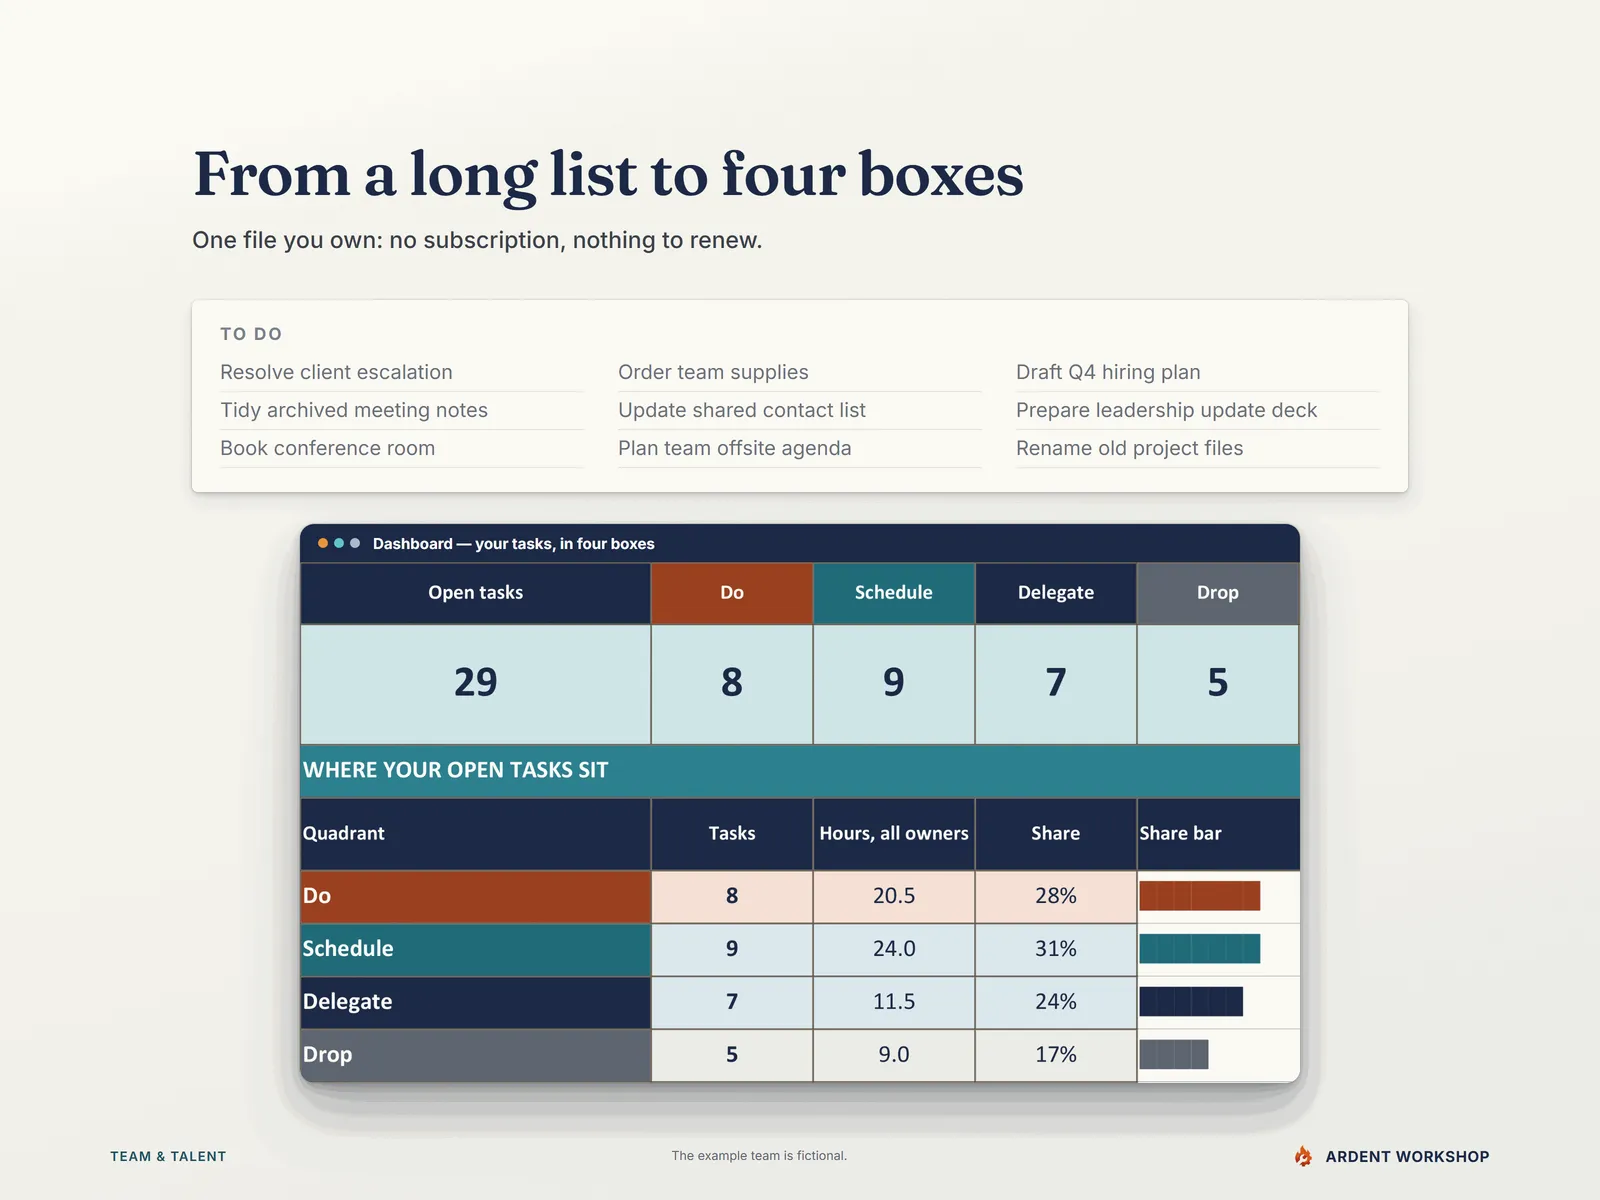Click the 17% share cell for Drop
The height and width of the screenshot is (1200, 1600).
pos(1056,1056)
